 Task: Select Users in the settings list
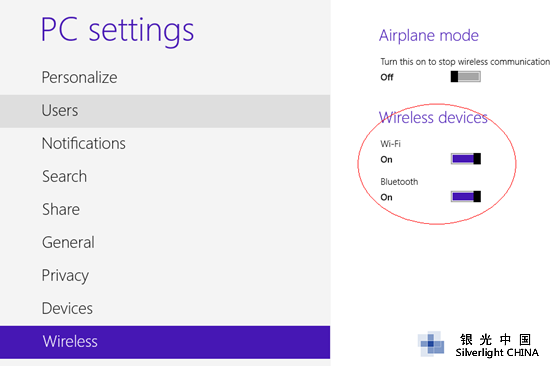point(165,111)
